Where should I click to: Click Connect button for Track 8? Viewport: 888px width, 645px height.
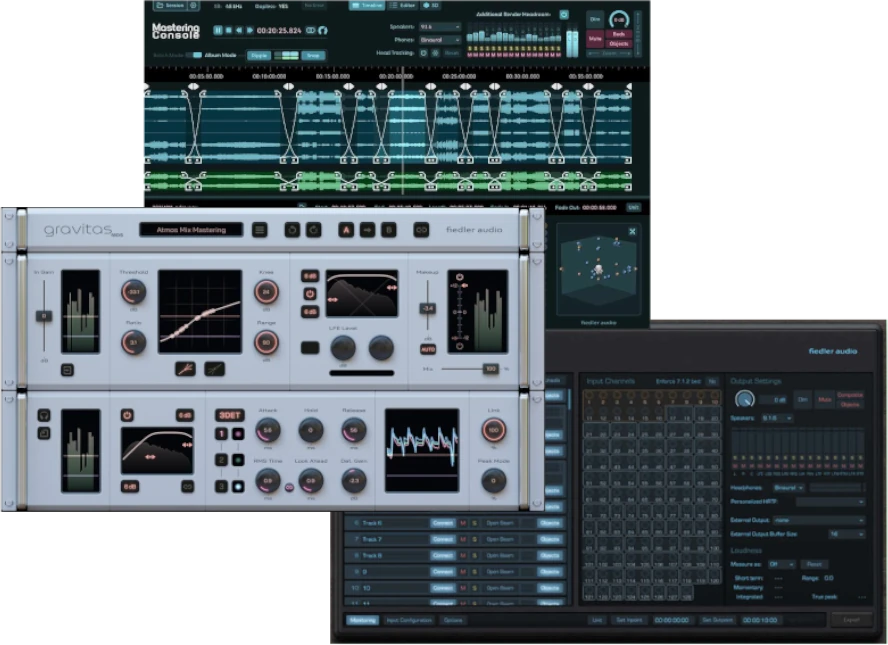[x=442, y=556]
